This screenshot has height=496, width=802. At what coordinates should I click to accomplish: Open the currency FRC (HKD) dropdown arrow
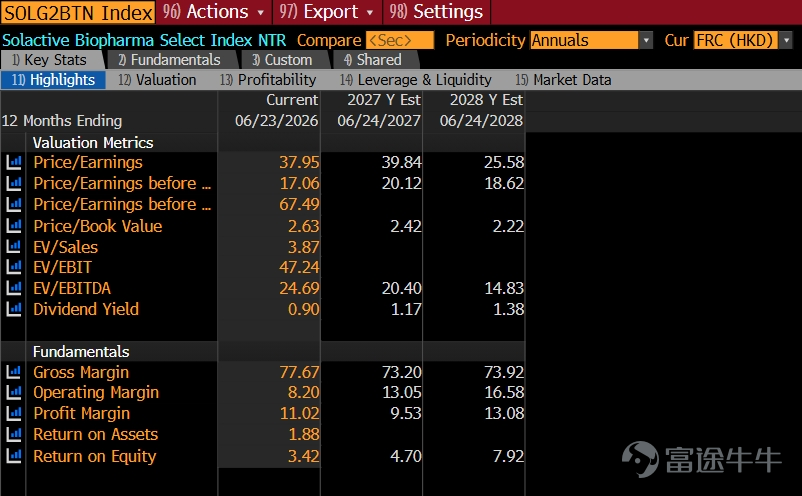tap(786, 40)
